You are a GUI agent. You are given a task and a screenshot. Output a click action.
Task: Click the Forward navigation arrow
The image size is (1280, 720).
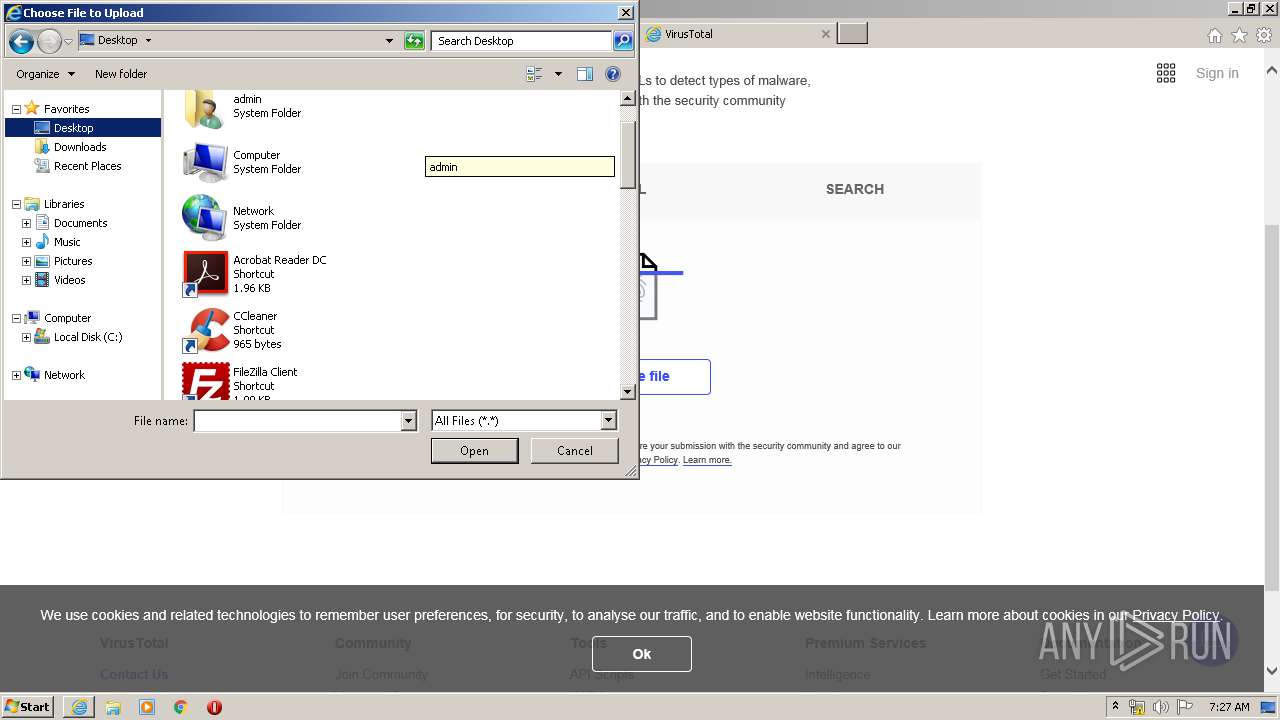[49, 41]
